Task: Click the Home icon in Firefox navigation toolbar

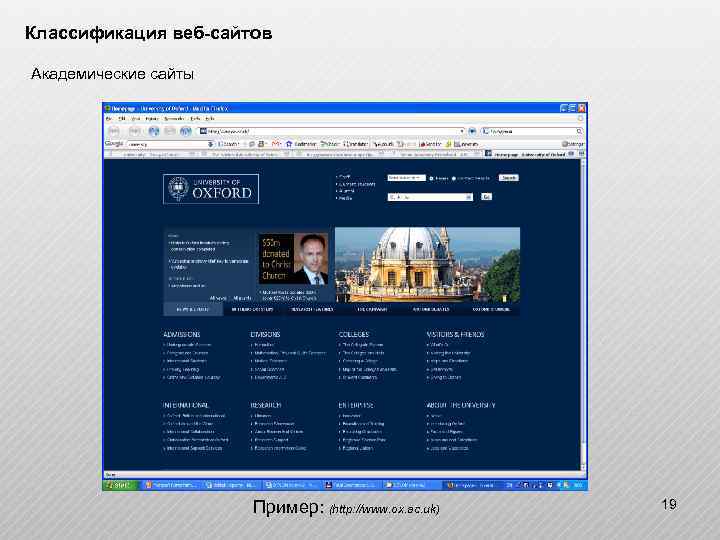Action: (186, 131)
